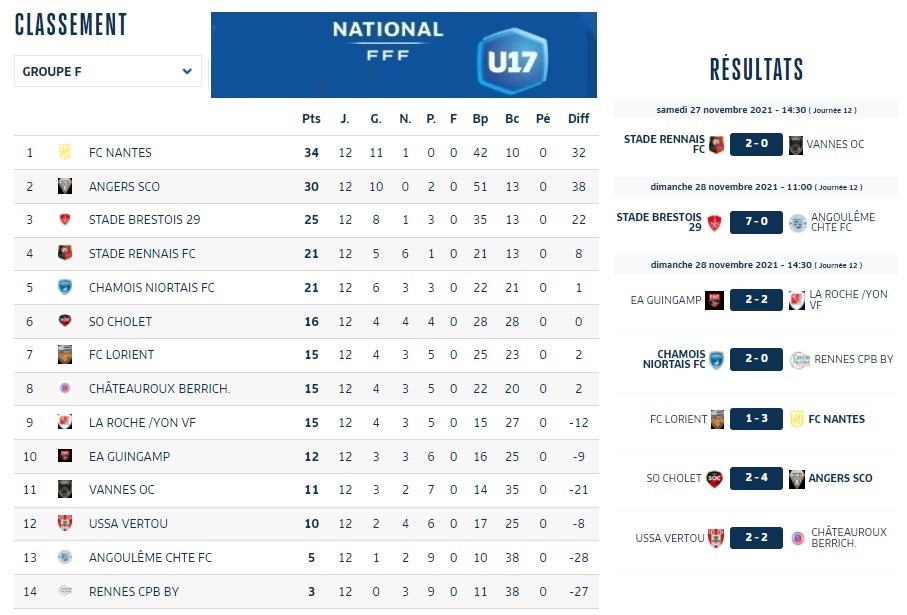Open the Stade Rennais 2-0 Vannes score
907x615 pixels.
click(756, 144)
